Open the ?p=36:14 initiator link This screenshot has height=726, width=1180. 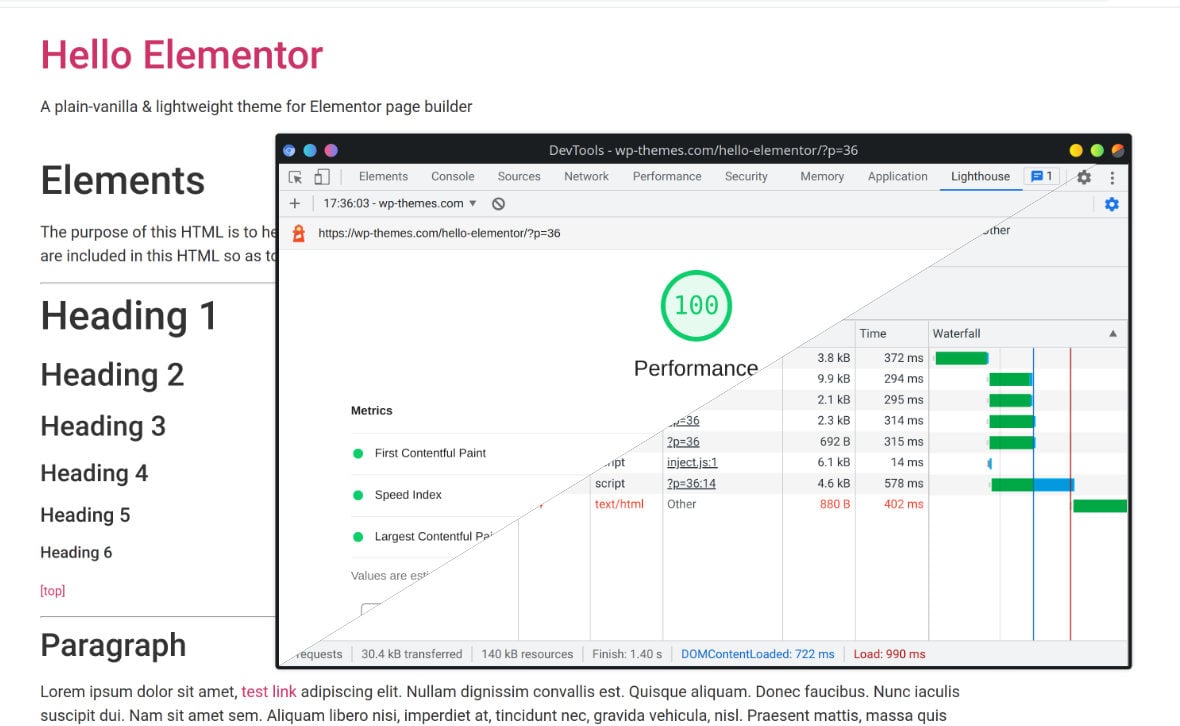691,484
